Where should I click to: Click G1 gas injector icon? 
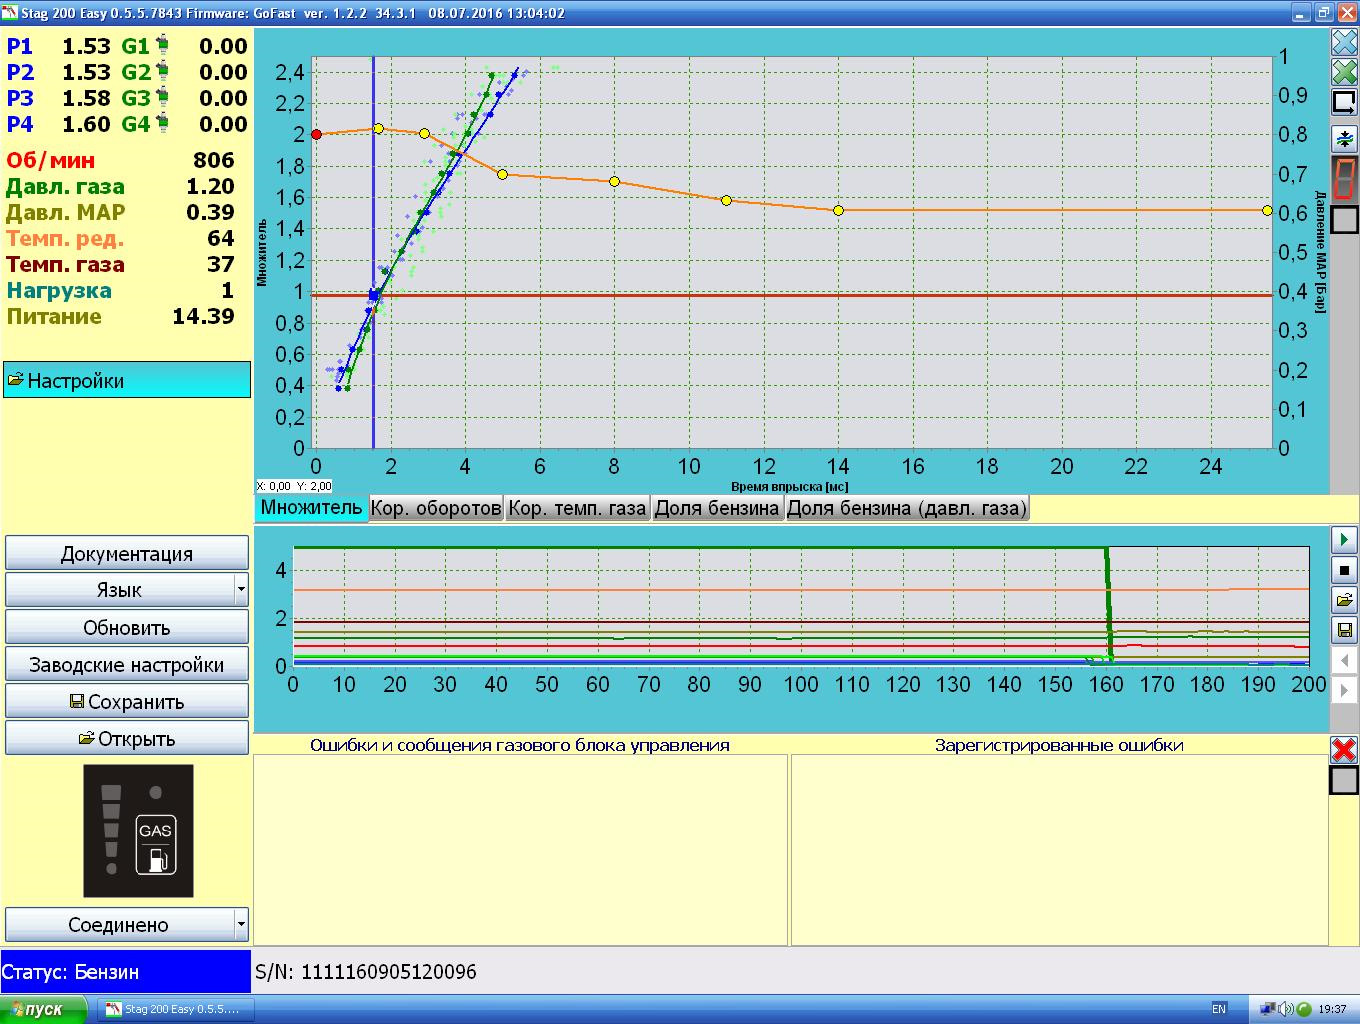[162, 46]
